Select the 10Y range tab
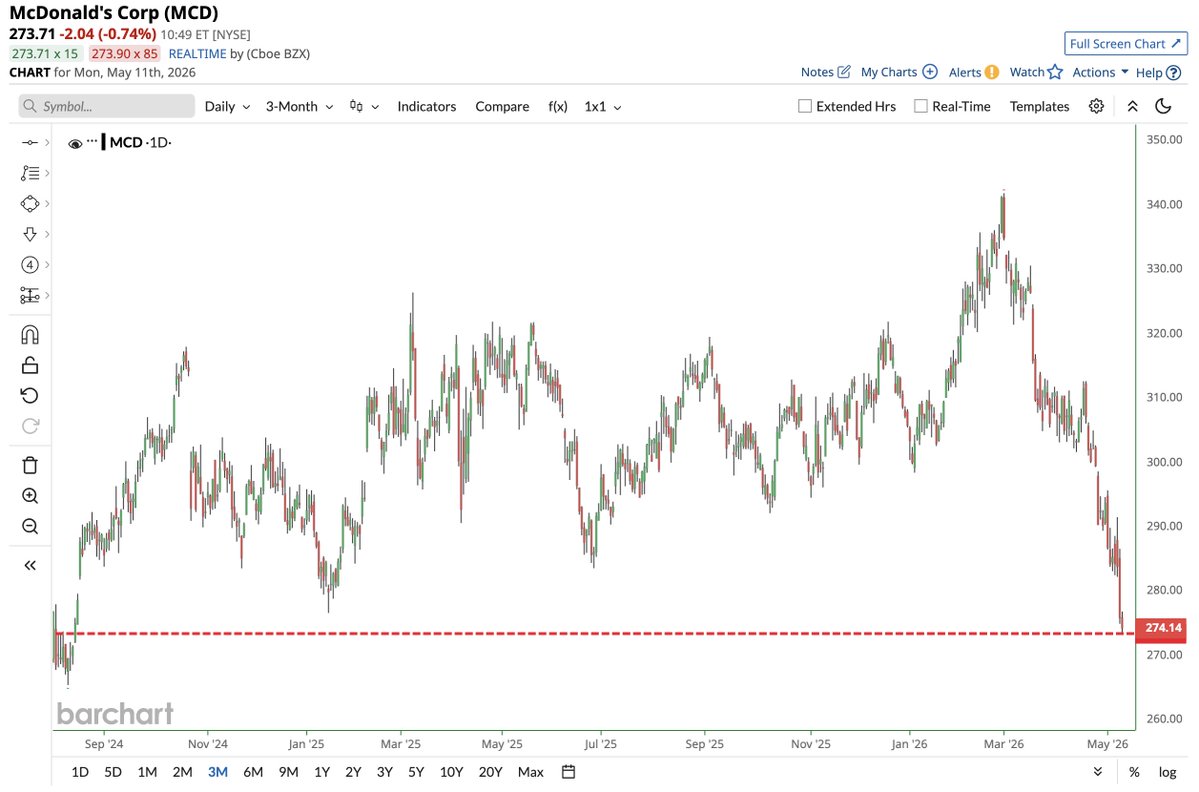 pyautogui.click(x=451, y=772)
